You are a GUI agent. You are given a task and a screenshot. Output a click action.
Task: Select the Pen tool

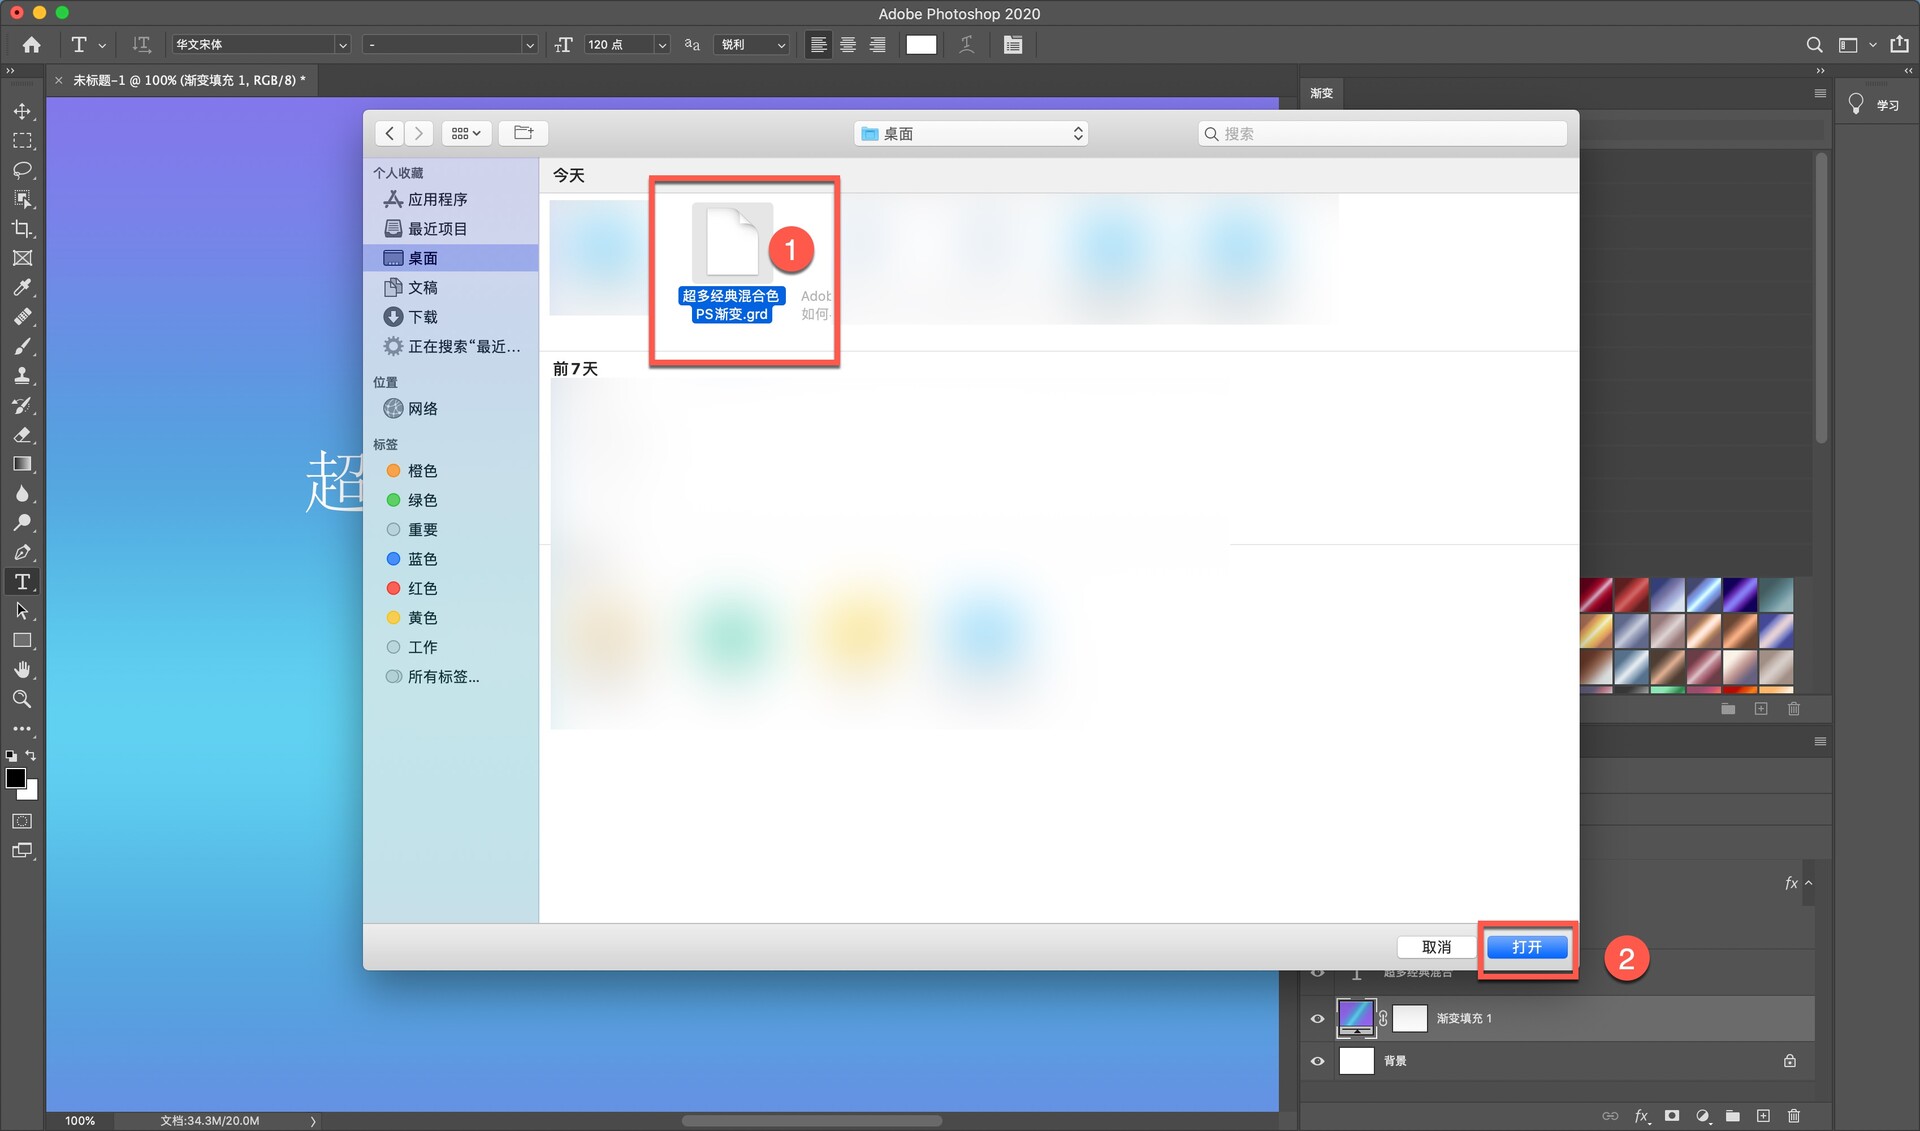(22, 552)
